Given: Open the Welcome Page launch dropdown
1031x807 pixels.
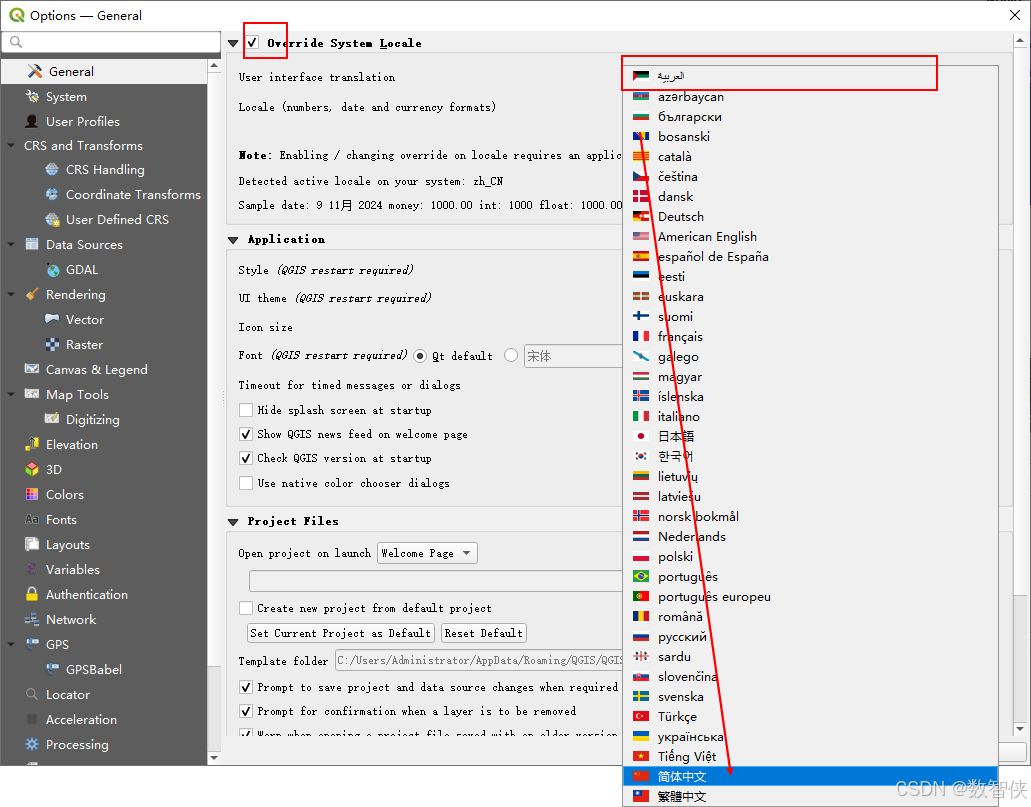Looking at the screenshot, I should (x=427, y=553).
